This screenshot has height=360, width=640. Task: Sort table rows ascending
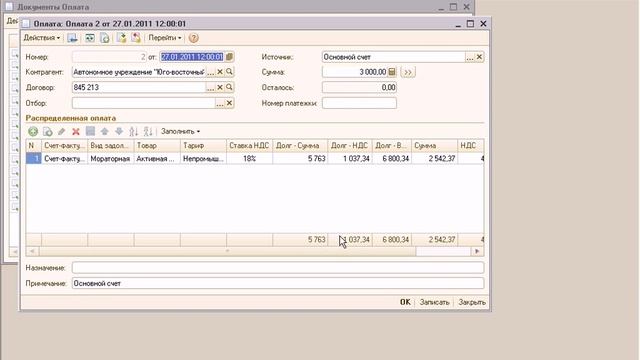pos(133,131)
